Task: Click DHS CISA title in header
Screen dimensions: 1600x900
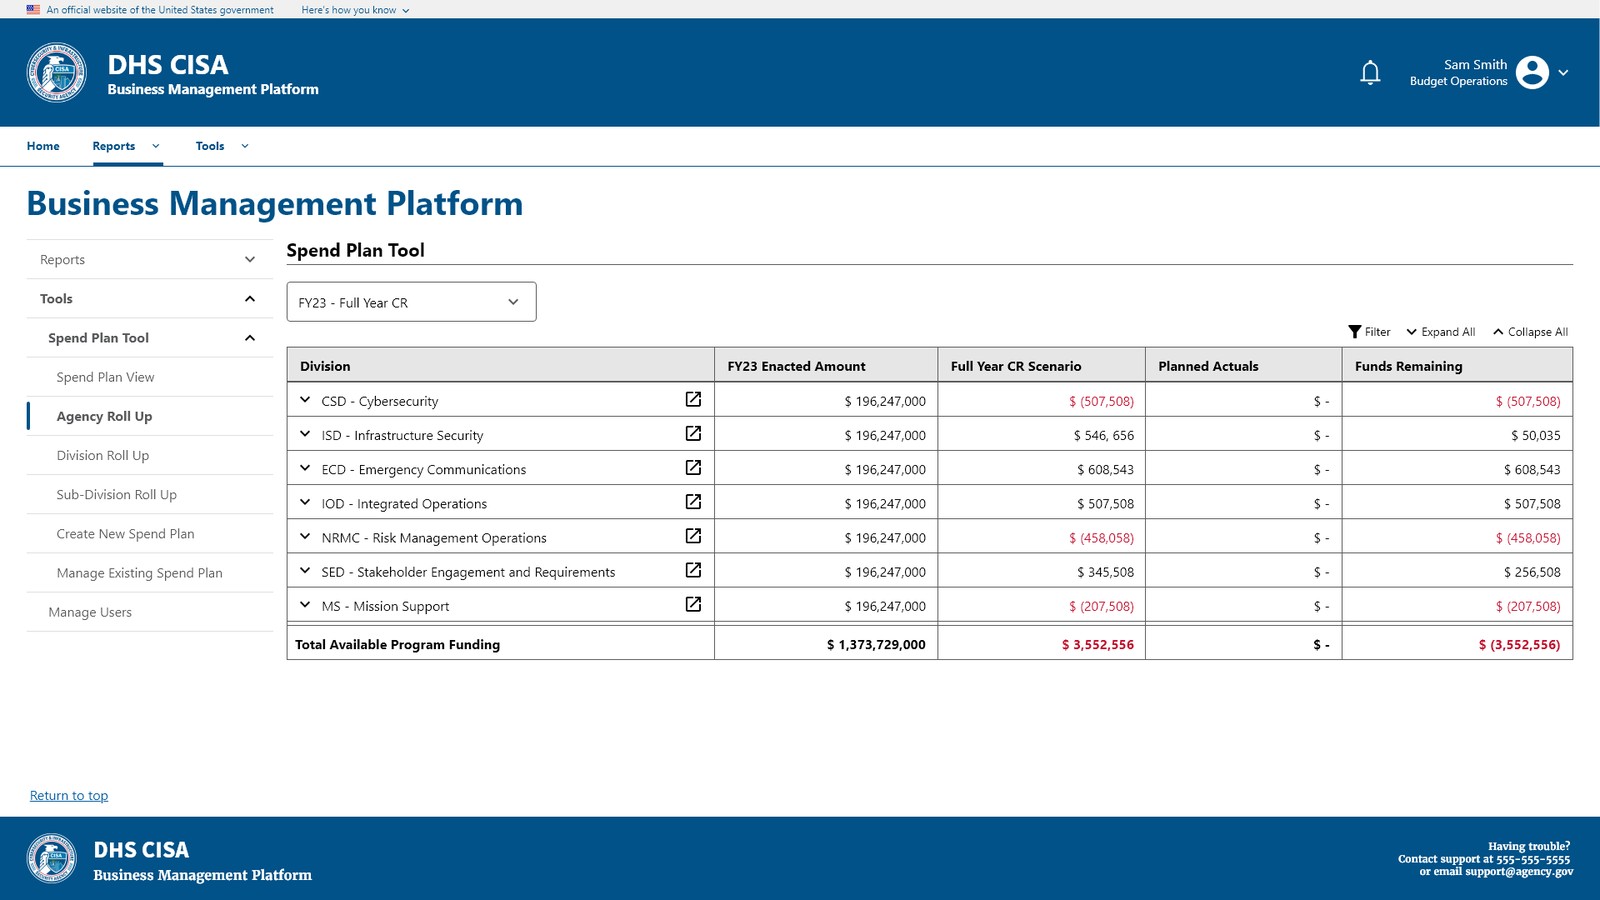Action: point(168,65)
